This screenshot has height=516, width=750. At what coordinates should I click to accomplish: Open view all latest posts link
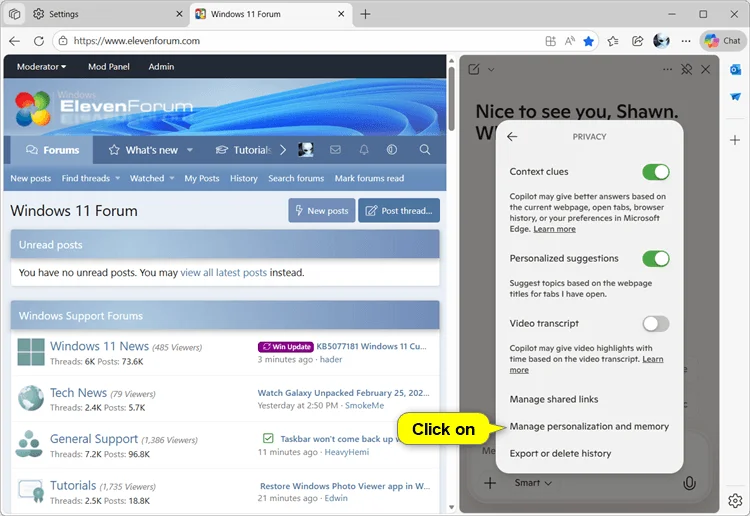(223, 273)
